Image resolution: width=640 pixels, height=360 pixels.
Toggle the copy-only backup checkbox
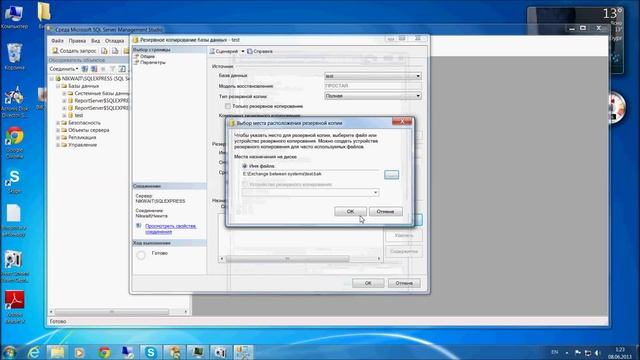[x=228, y=106]
